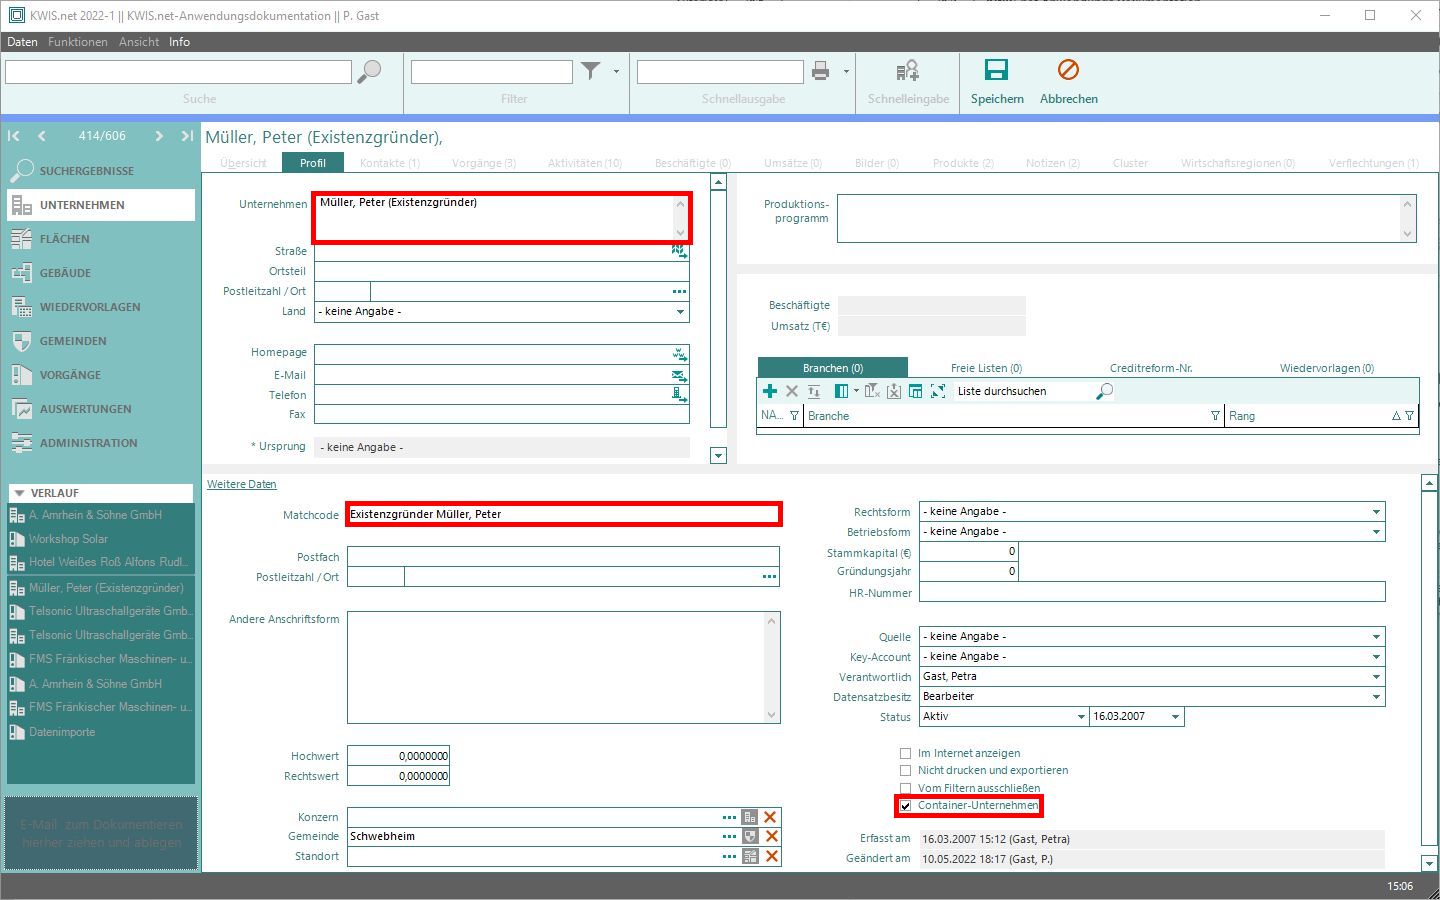Click the Gemeinde shield icon
Image resolution: width=1440 pixels, height=900 pixels.
click(x=750, y=836)
